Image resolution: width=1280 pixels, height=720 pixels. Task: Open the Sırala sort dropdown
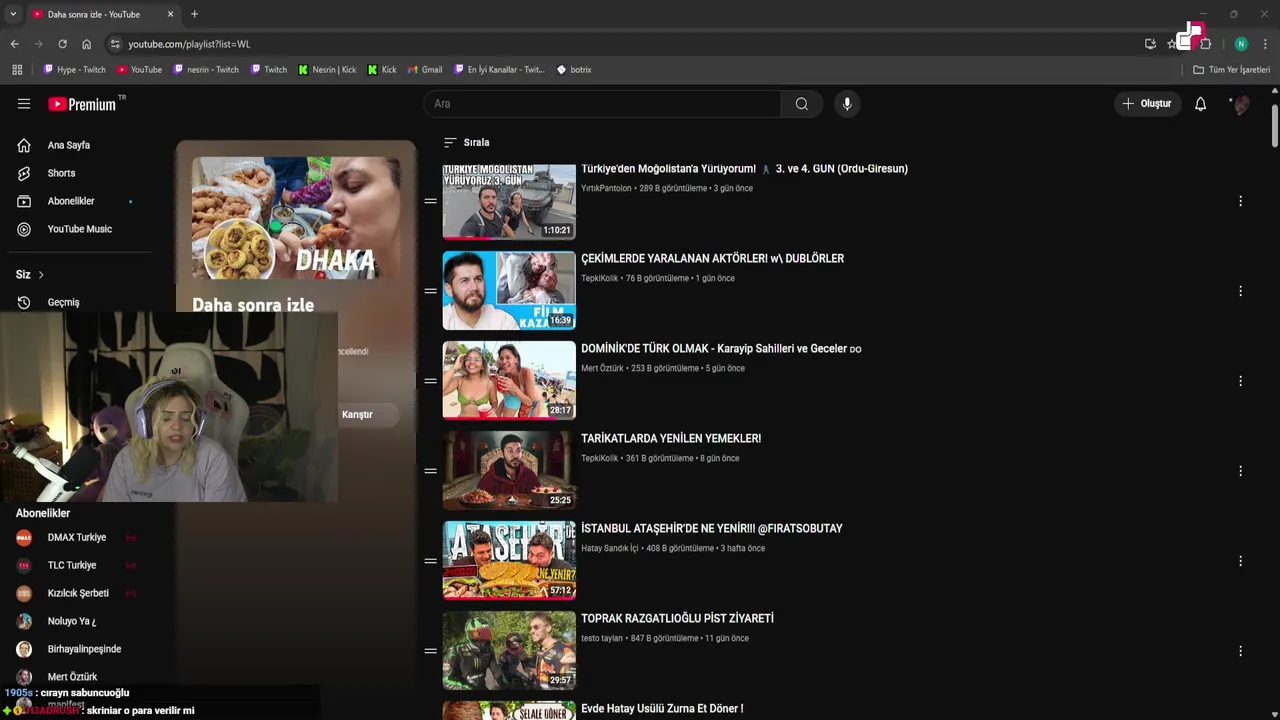pos(466,143)
